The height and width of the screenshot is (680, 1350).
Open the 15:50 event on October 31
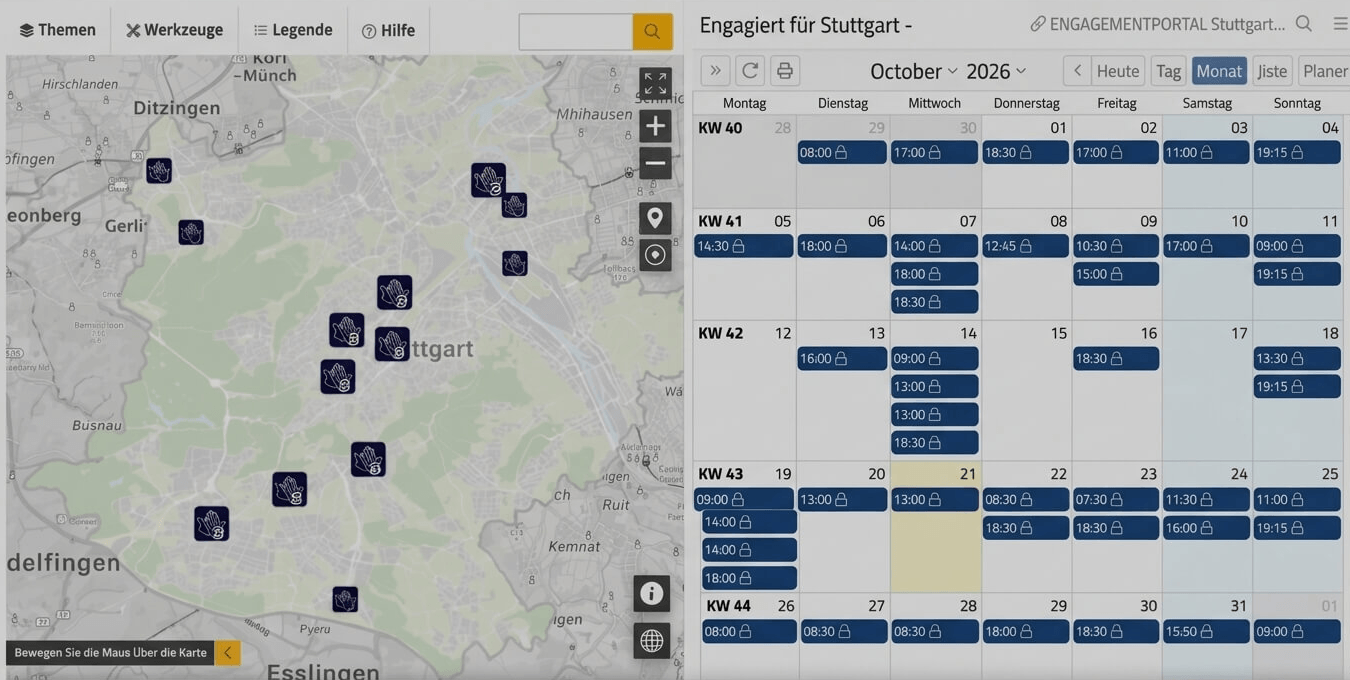click(x=1206, y=631)
